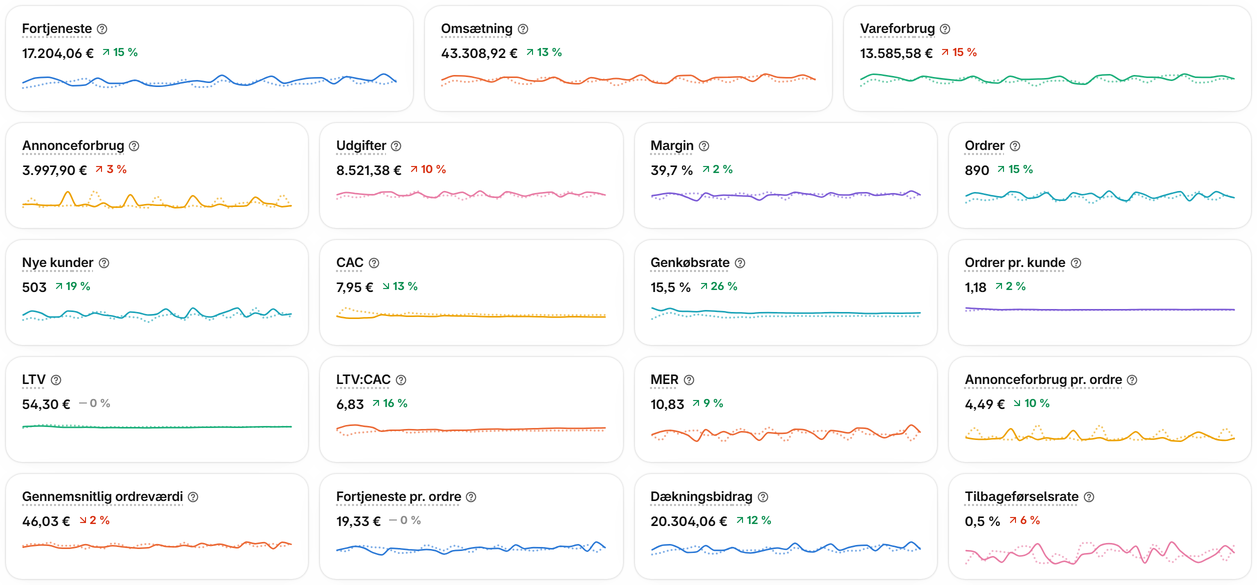Click the help icon beside Genkøbsrate
The image size is (1257, 585).
coord(740,263)
